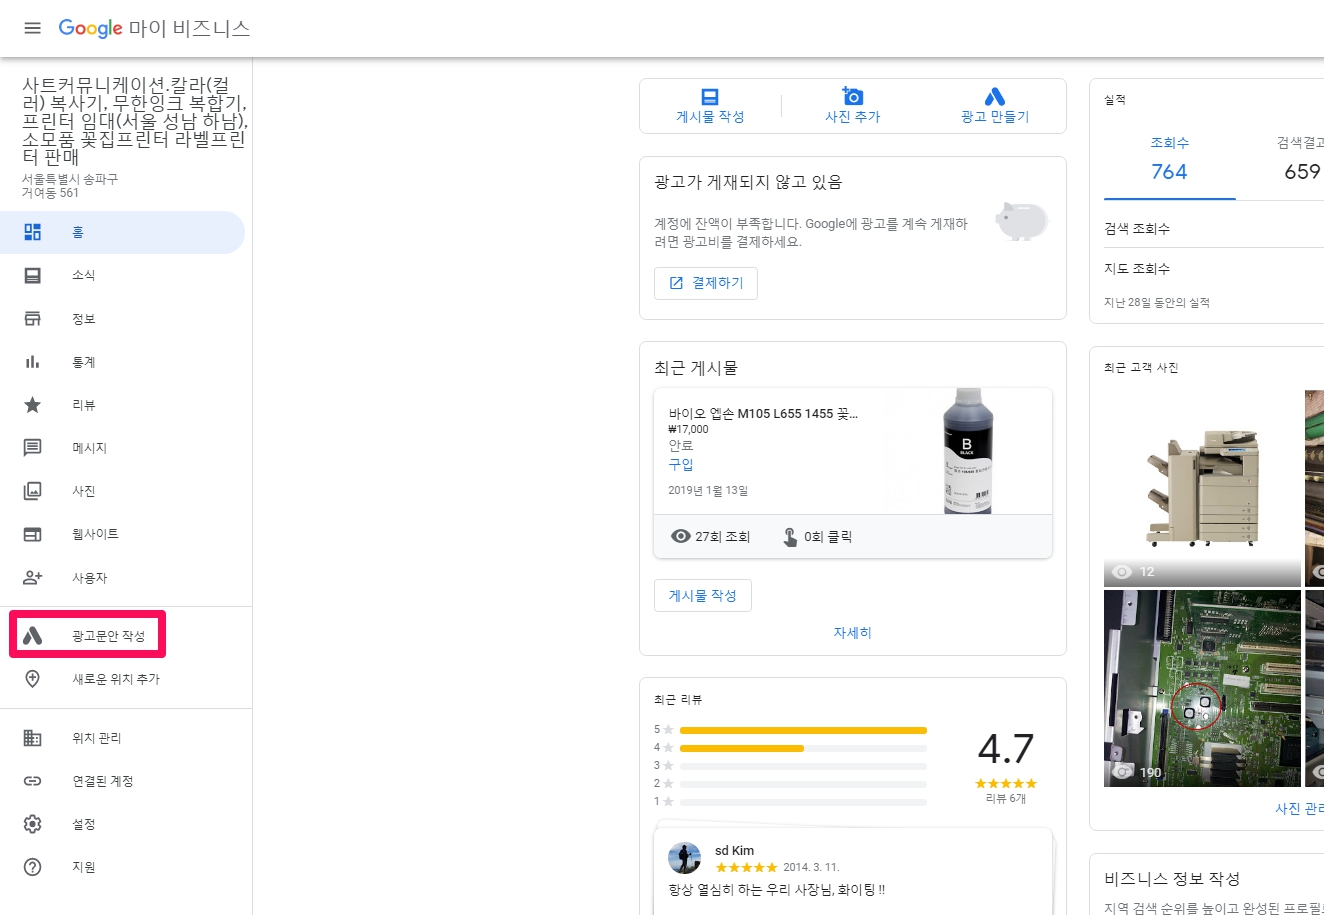Open the copier machine customer photo
Image resolution: width=1324 pixels, height=915 pixels.
pos(1202,487)
